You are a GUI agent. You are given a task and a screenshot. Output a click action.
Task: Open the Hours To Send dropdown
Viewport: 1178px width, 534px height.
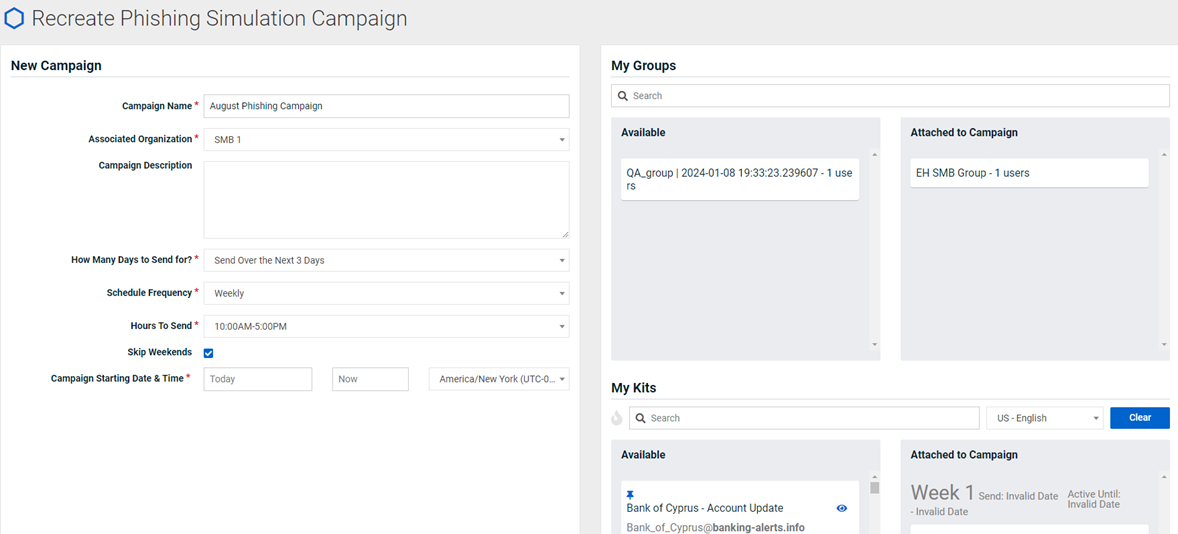pos(386,327)
